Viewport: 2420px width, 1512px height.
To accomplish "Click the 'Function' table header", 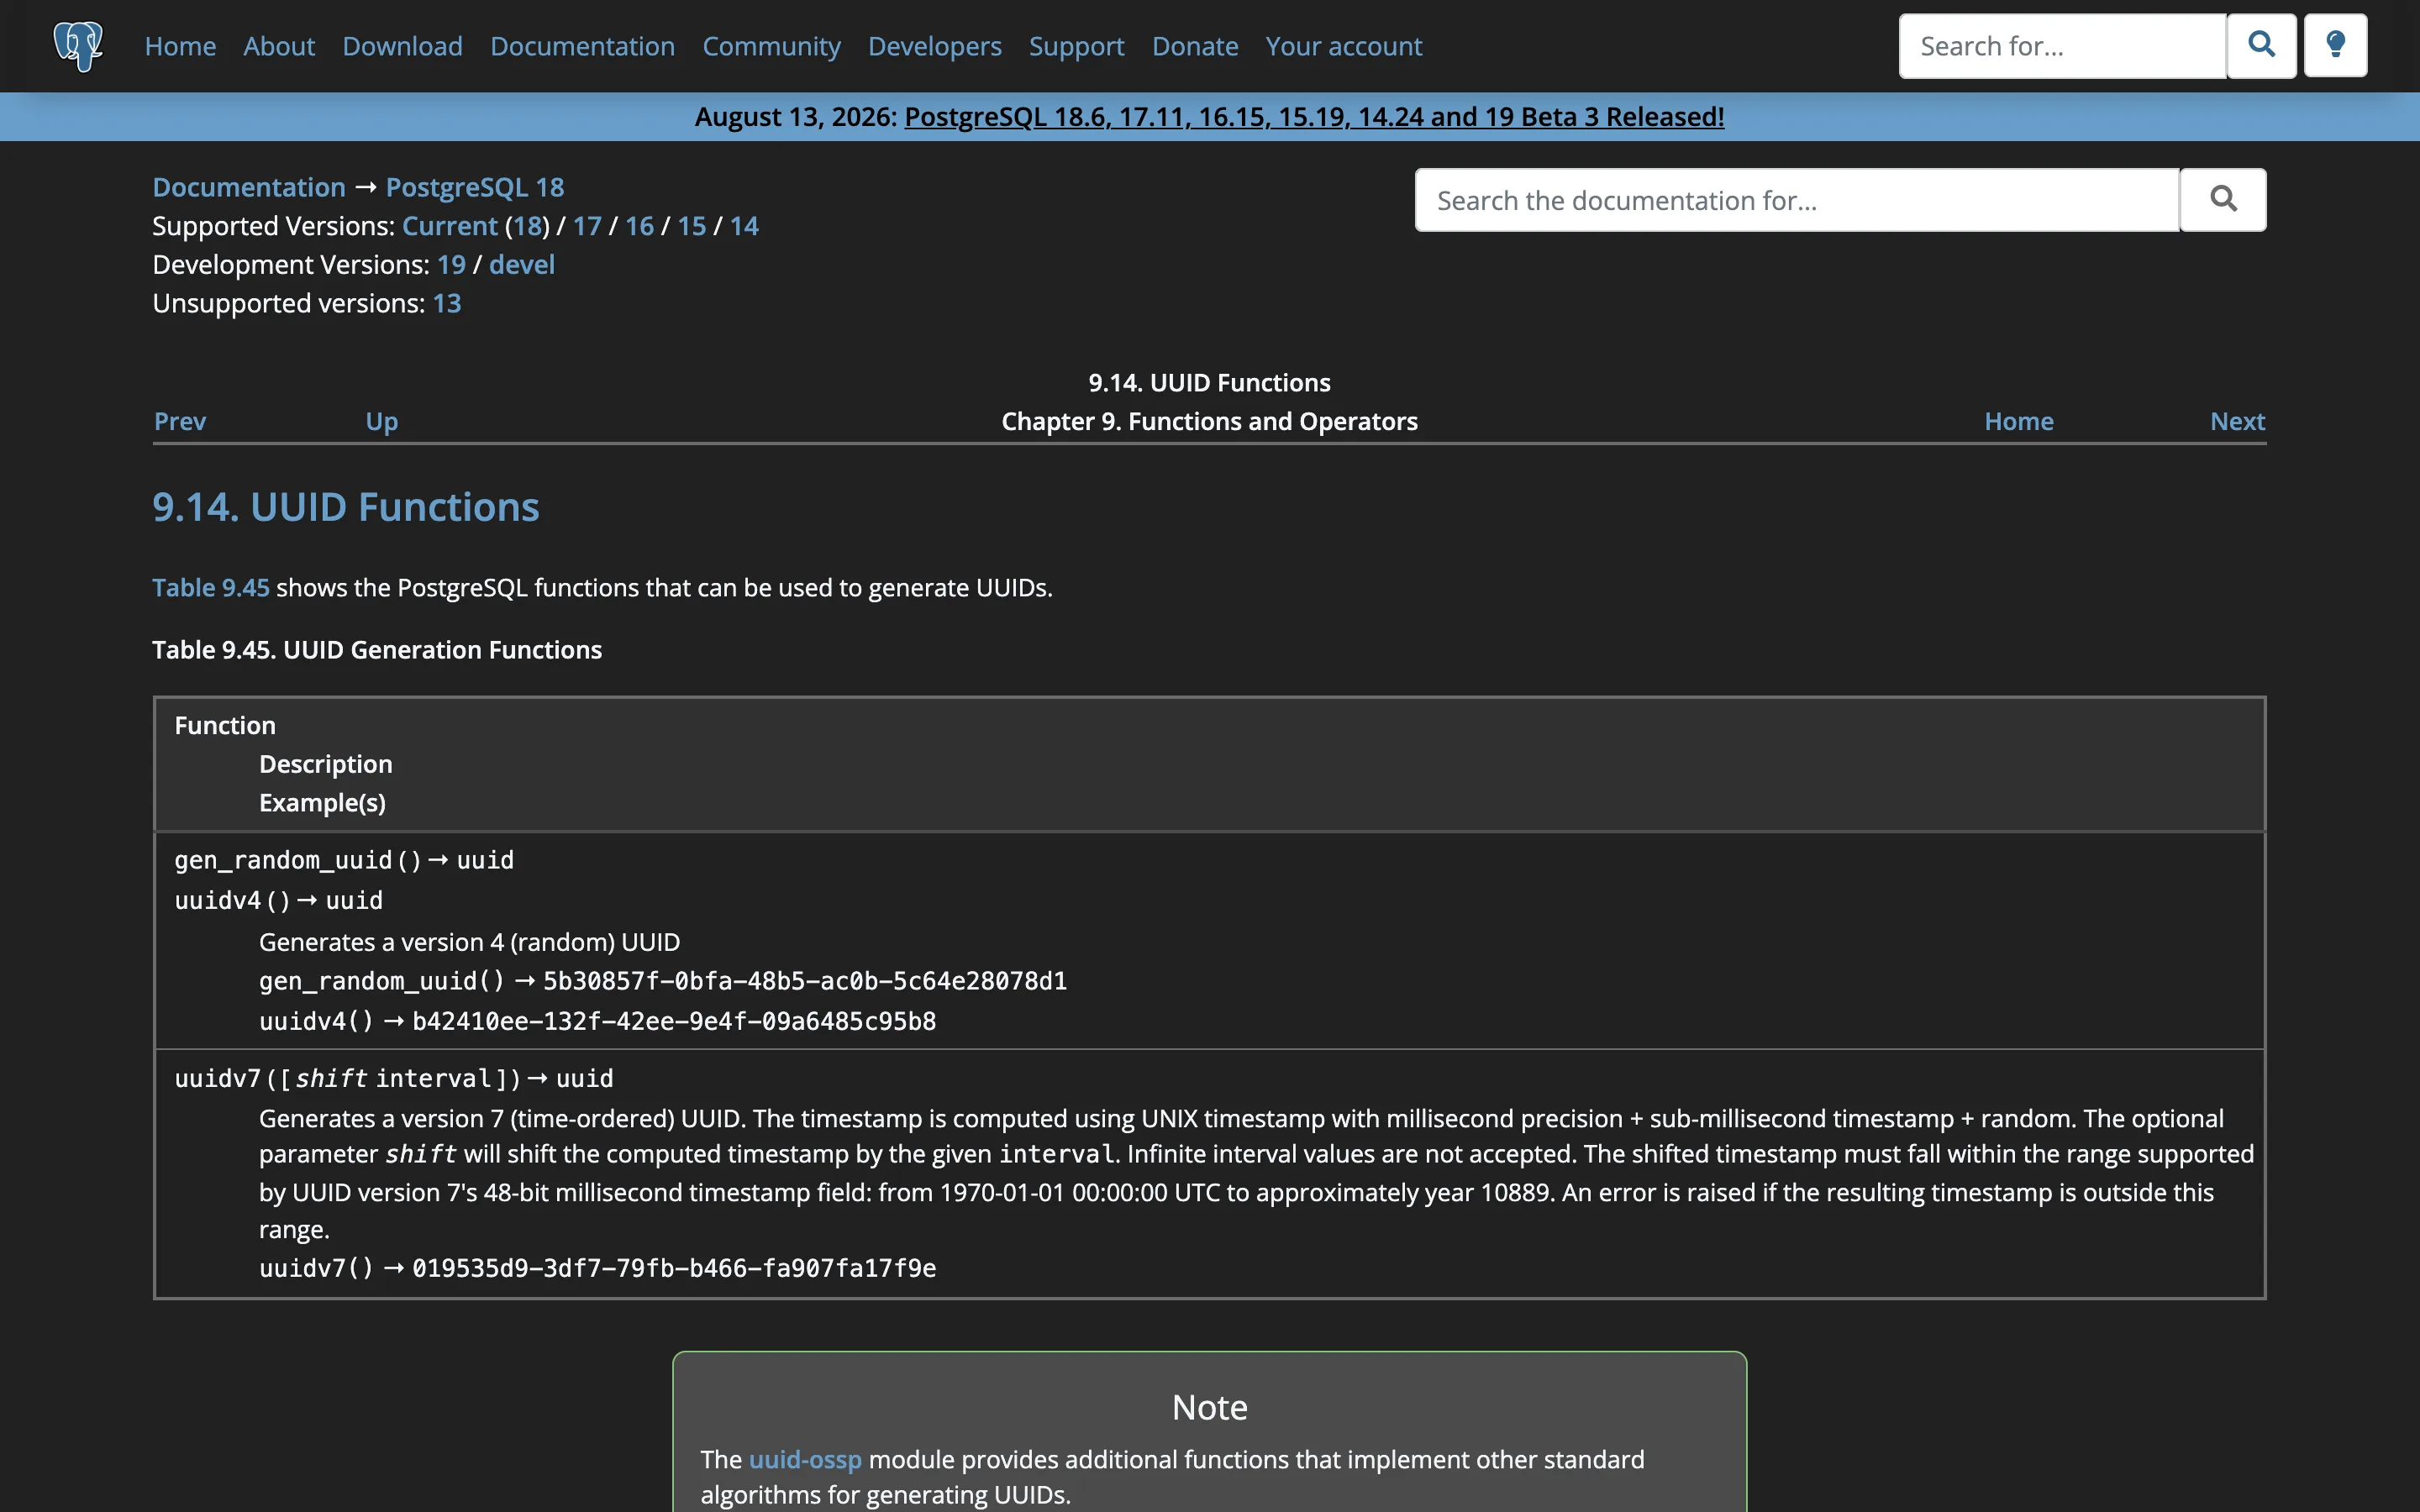I will point(225,725).
